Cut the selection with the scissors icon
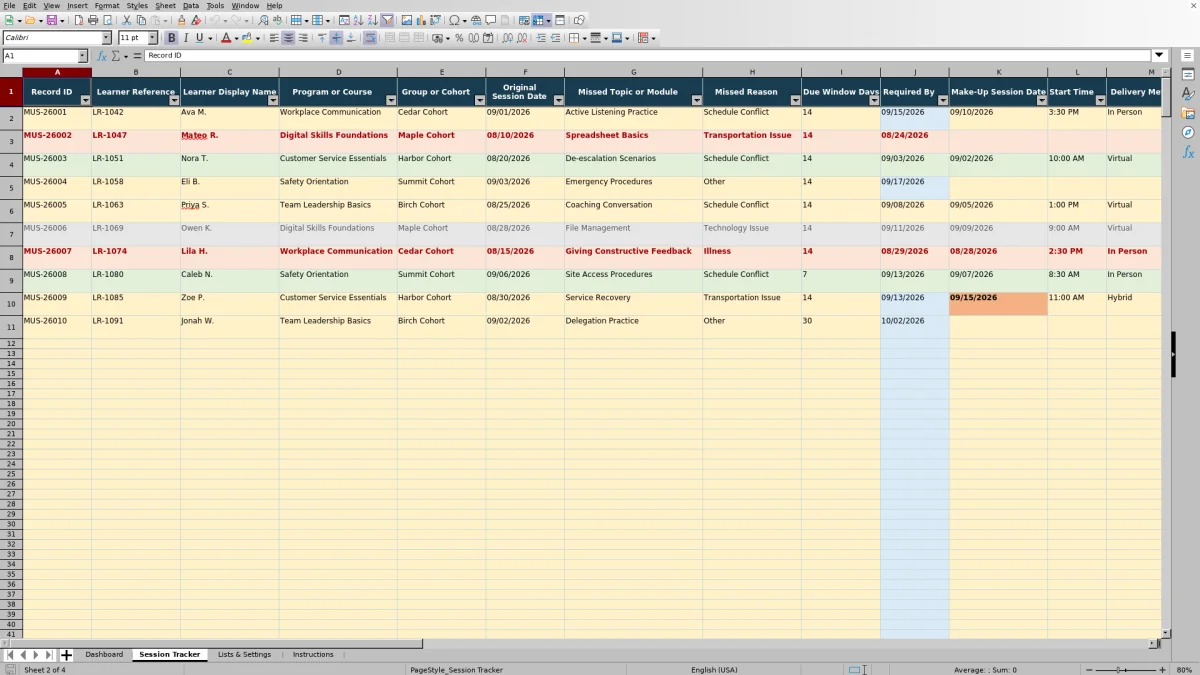Image resolution: width=1200 pixels, height=675 pixels. point(127,20)
